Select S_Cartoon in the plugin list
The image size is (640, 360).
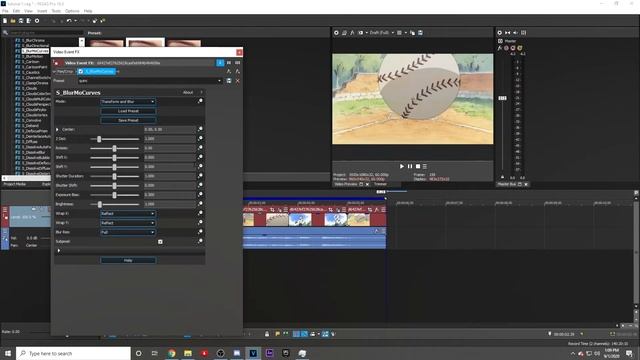[x=31, y=62]
